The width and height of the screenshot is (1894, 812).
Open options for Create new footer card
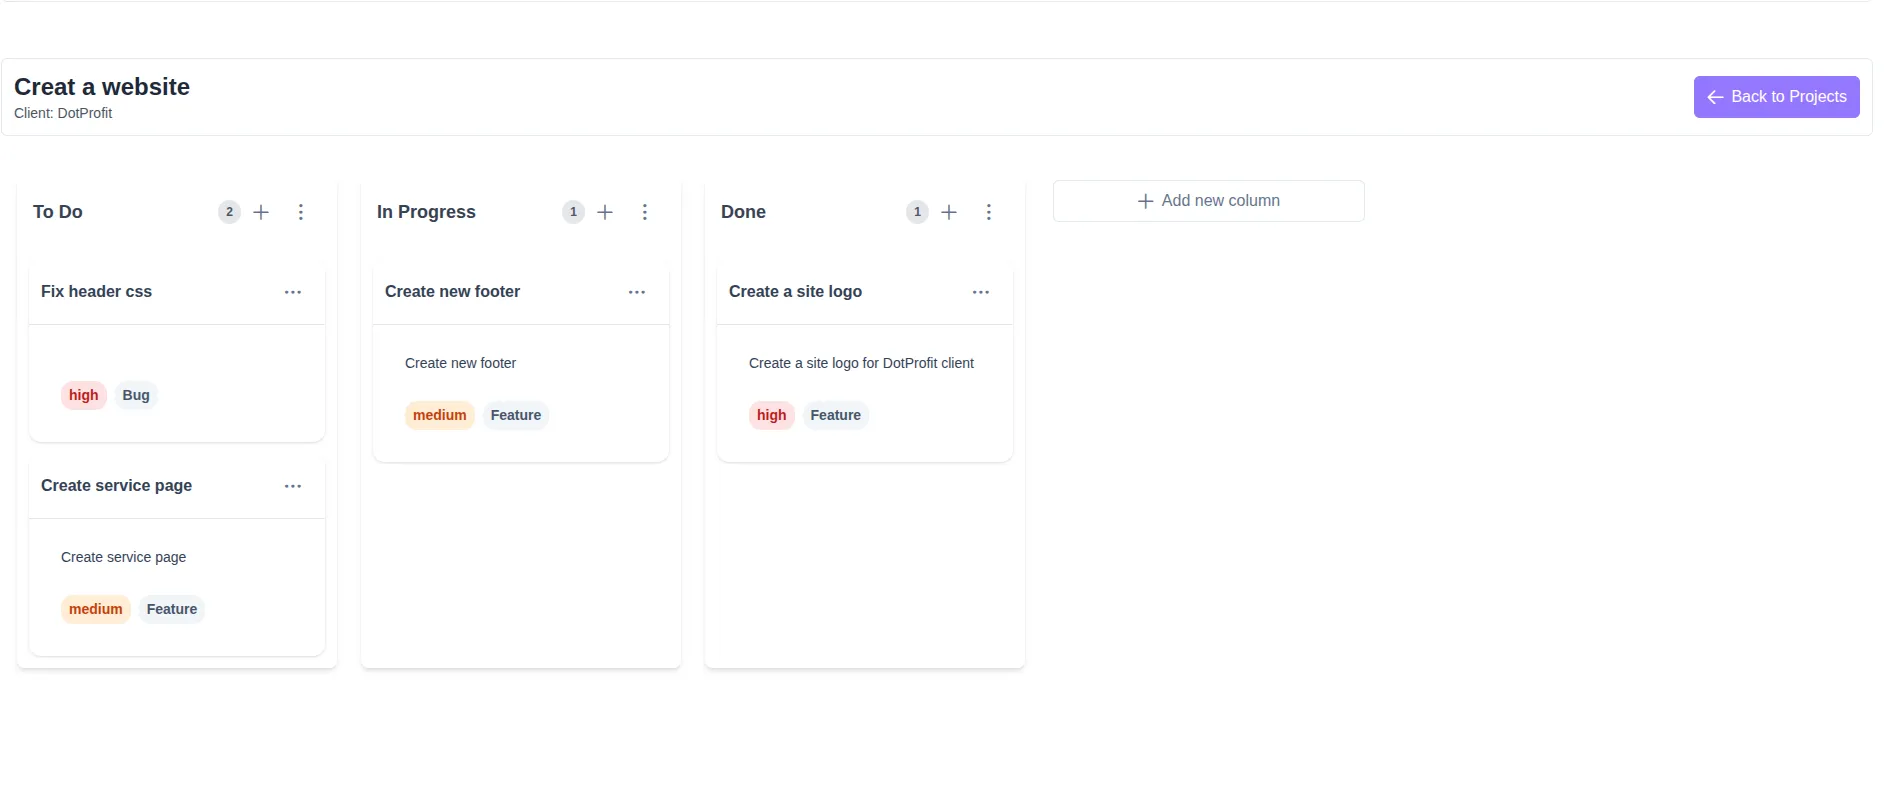tap(637, 292)
